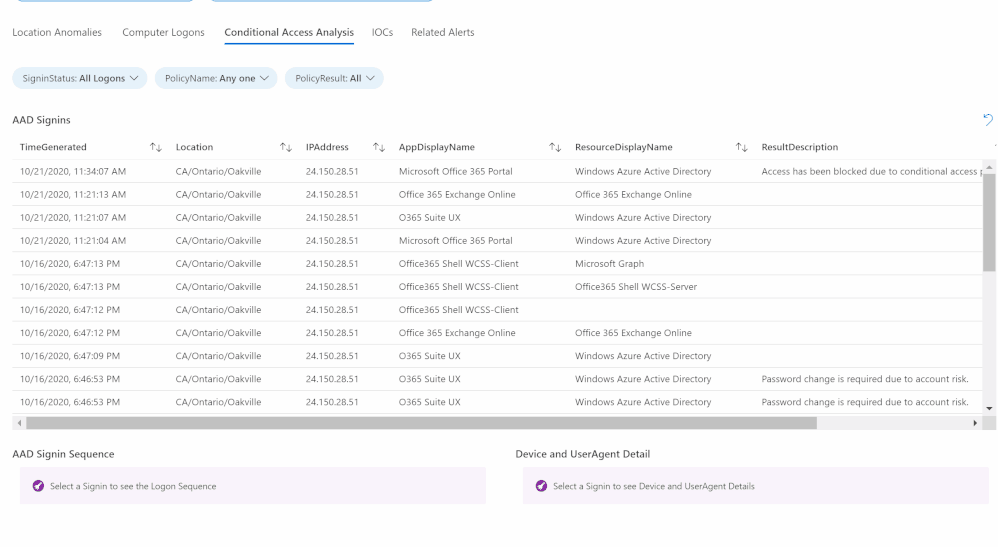Sort table by TimeGenerated column arrows
The width and height of the screenshot is (998, 547).
click(x=156, y=147)
